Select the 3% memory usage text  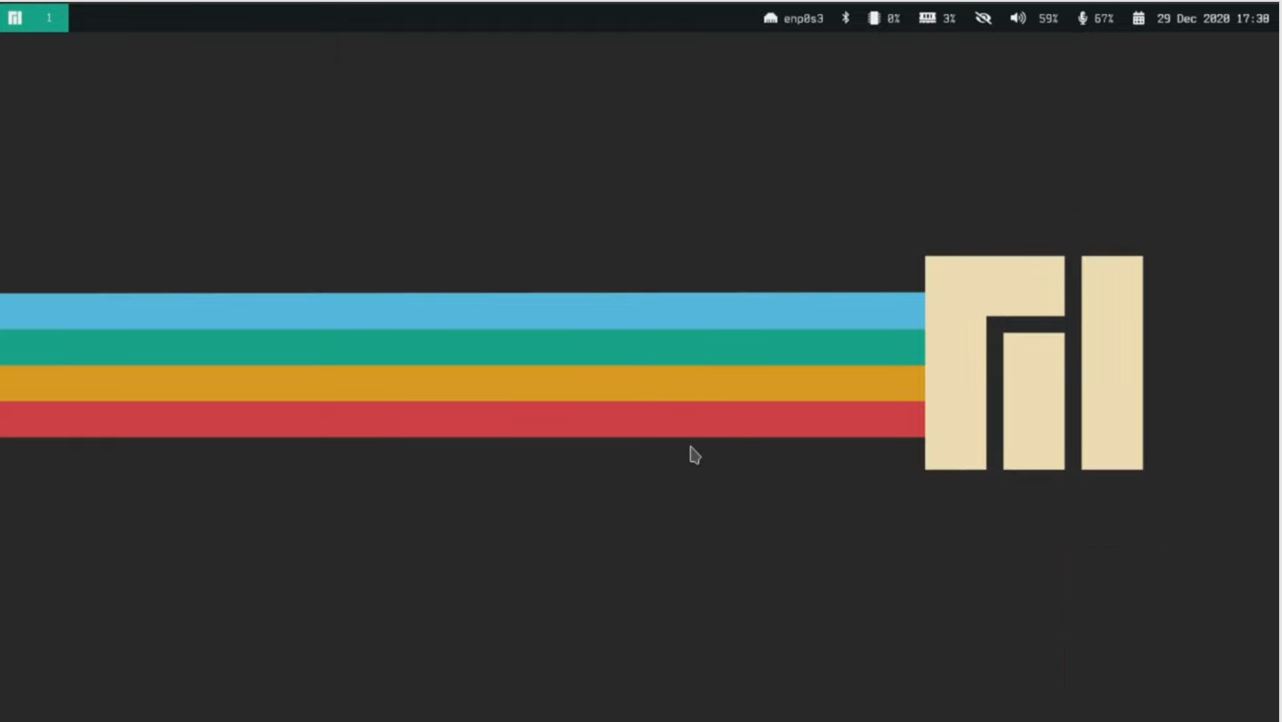(x=949, y=18)
